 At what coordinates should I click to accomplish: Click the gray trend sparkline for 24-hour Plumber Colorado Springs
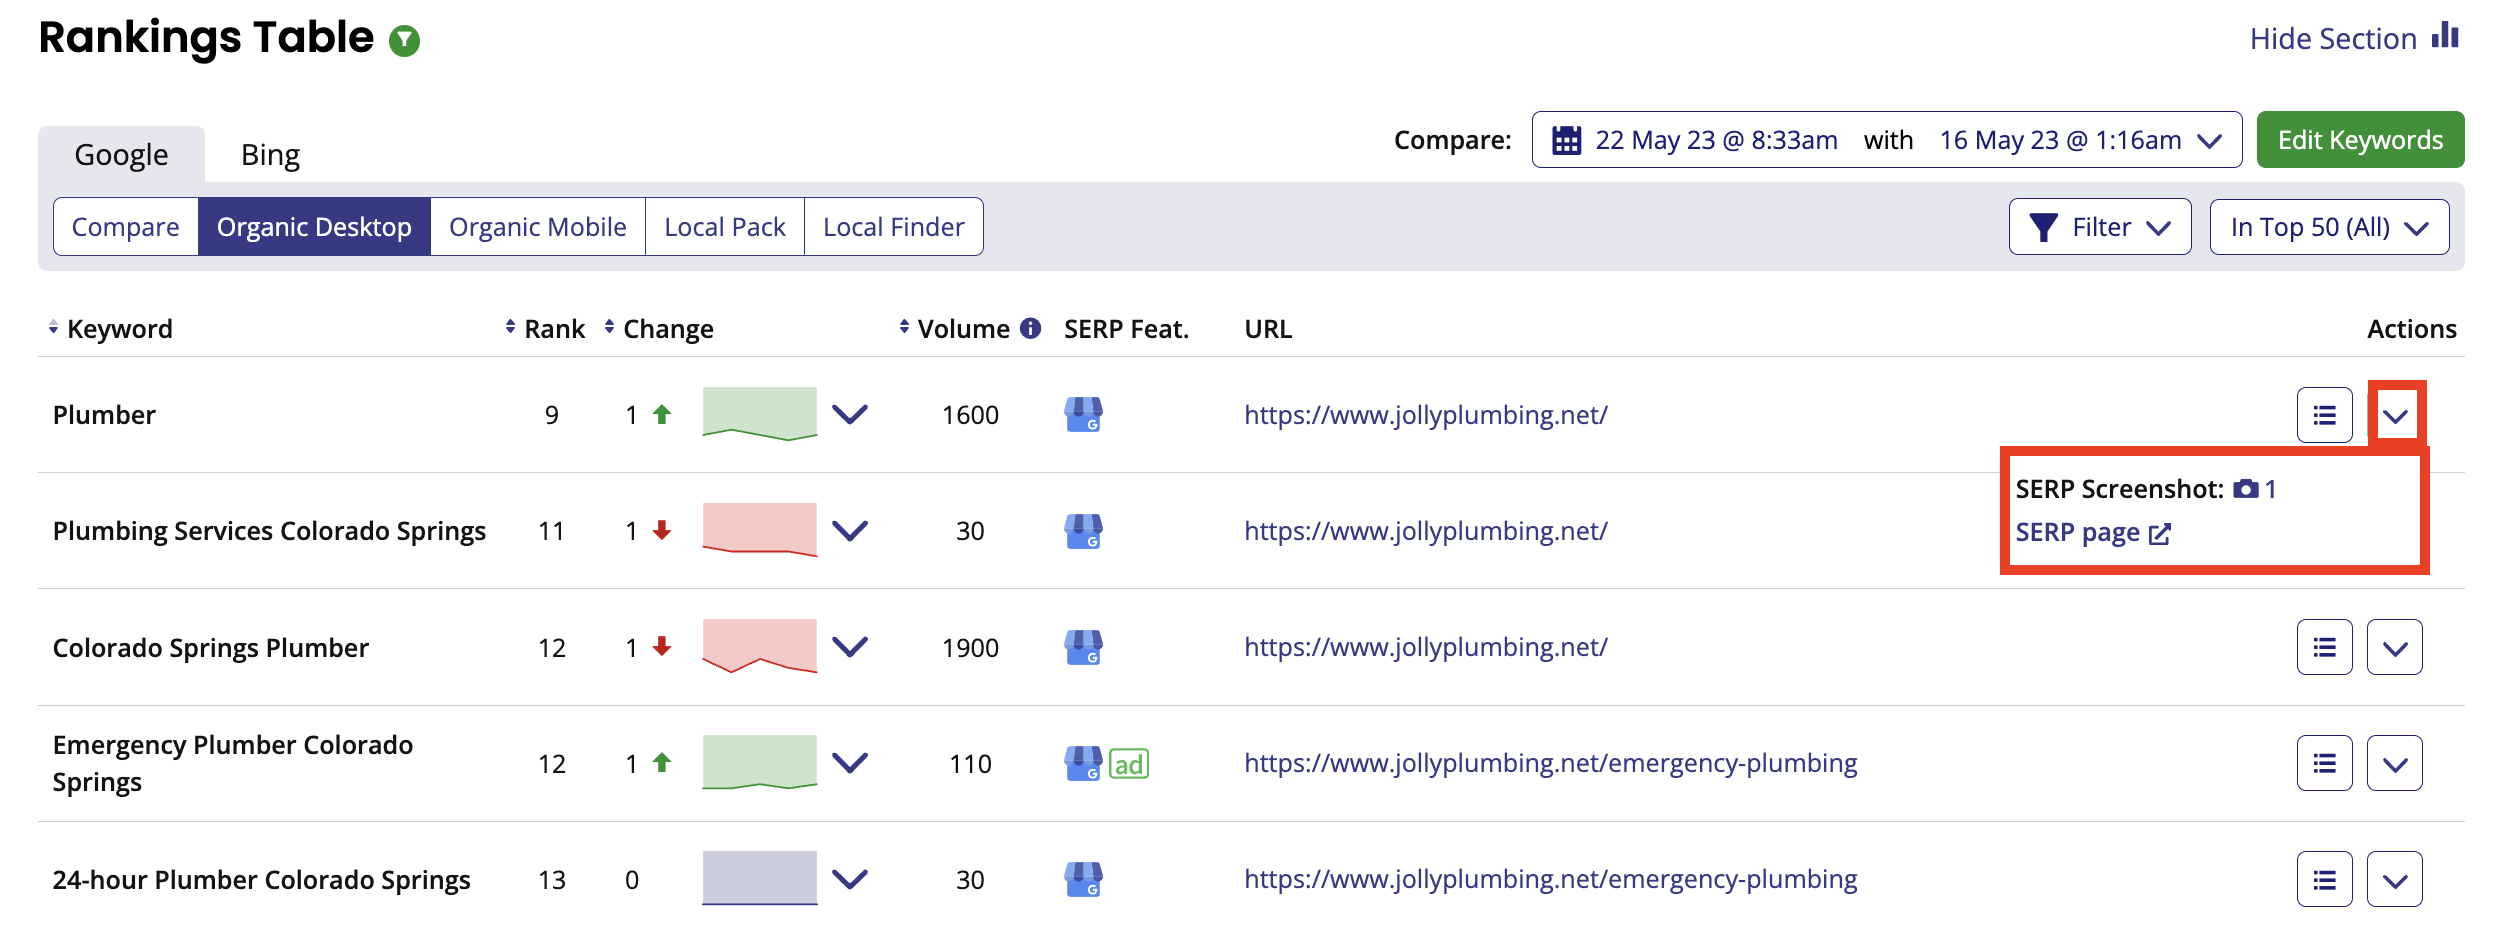(760, 878)
